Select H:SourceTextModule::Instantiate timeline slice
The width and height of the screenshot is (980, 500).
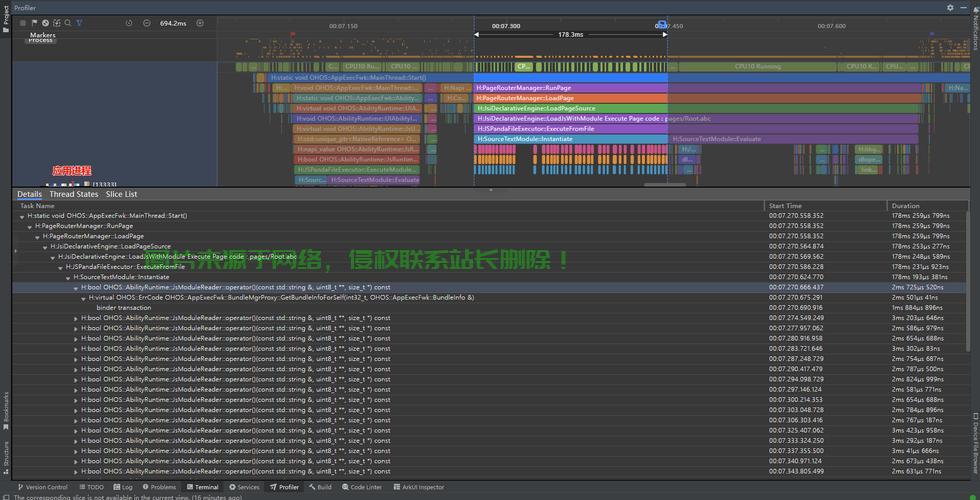(x=571, y=139)
